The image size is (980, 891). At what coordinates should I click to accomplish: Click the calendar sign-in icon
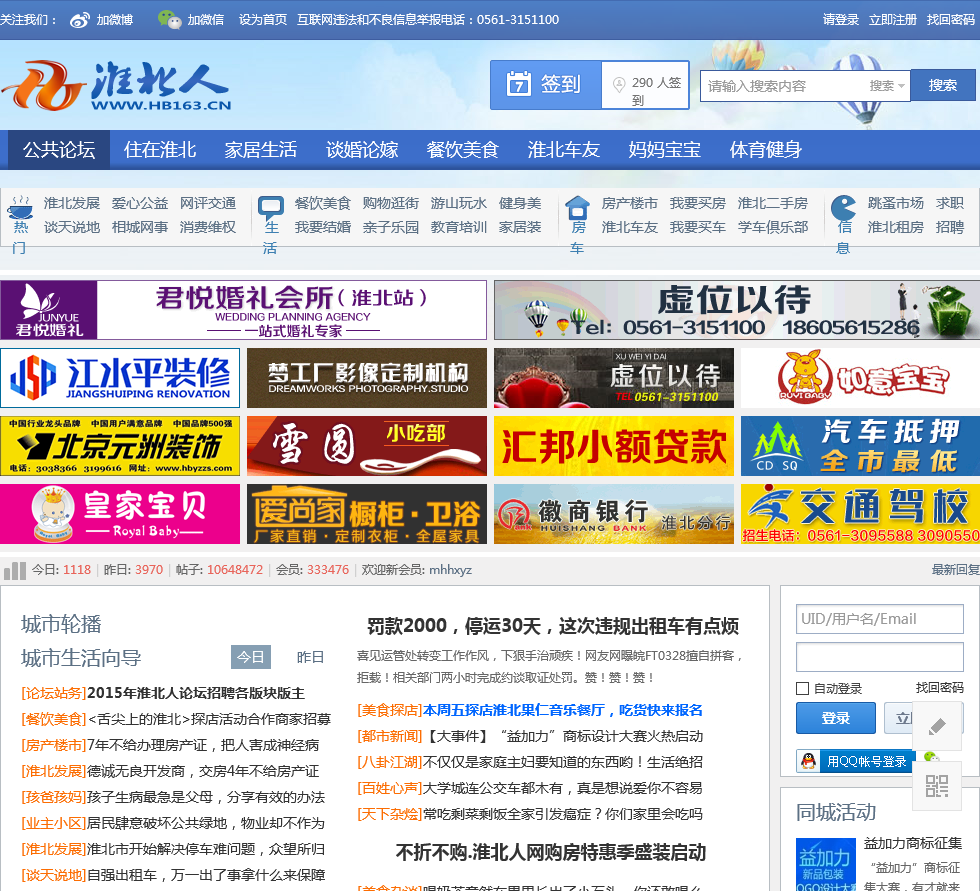pyautogui.click(x=518, y=84)
